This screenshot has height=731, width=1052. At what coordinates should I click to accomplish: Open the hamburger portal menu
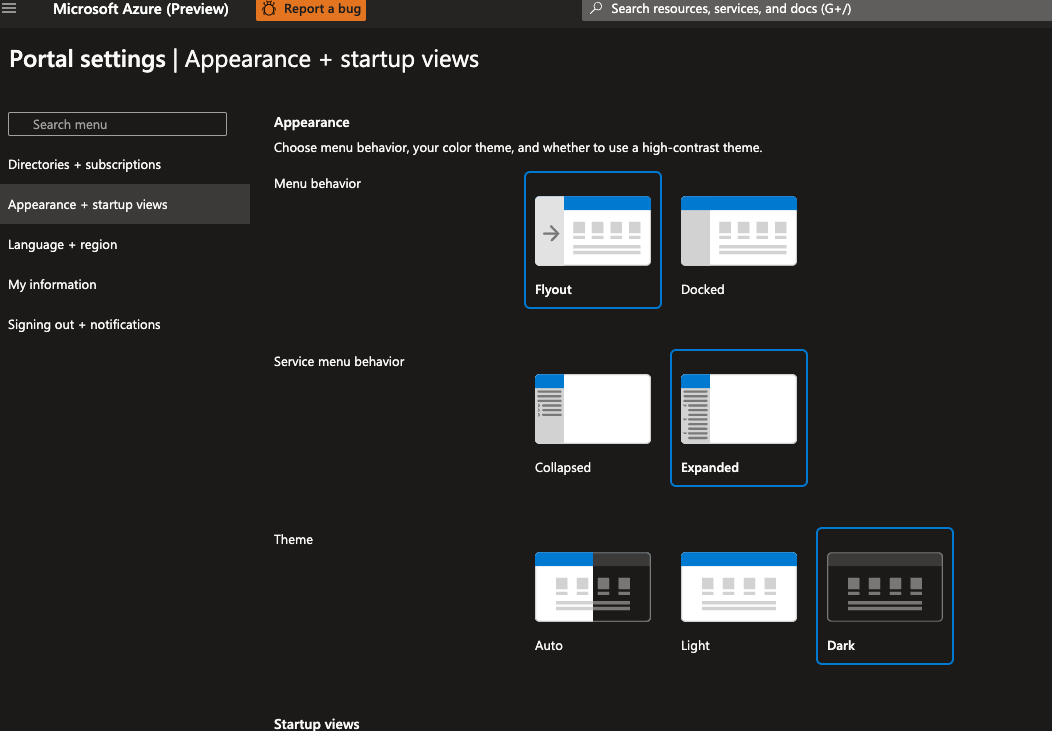pyautogui.click(x=9, y=9)
